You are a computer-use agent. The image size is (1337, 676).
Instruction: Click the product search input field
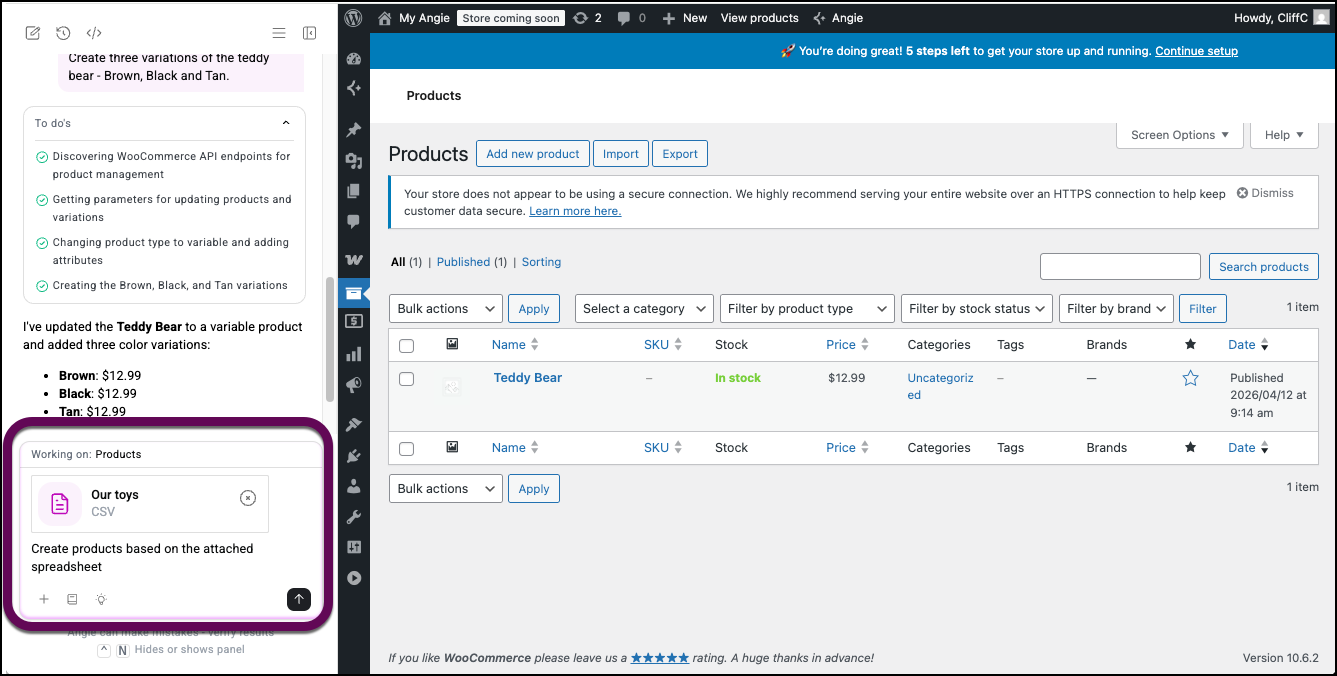point(1119,266)
